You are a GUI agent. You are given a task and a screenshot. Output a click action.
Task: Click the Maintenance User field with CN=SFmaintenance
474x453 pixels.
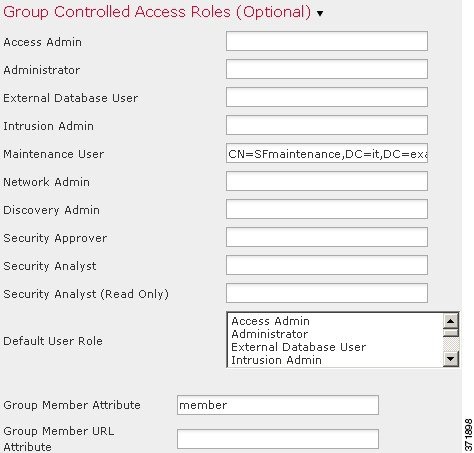(327, 153)
